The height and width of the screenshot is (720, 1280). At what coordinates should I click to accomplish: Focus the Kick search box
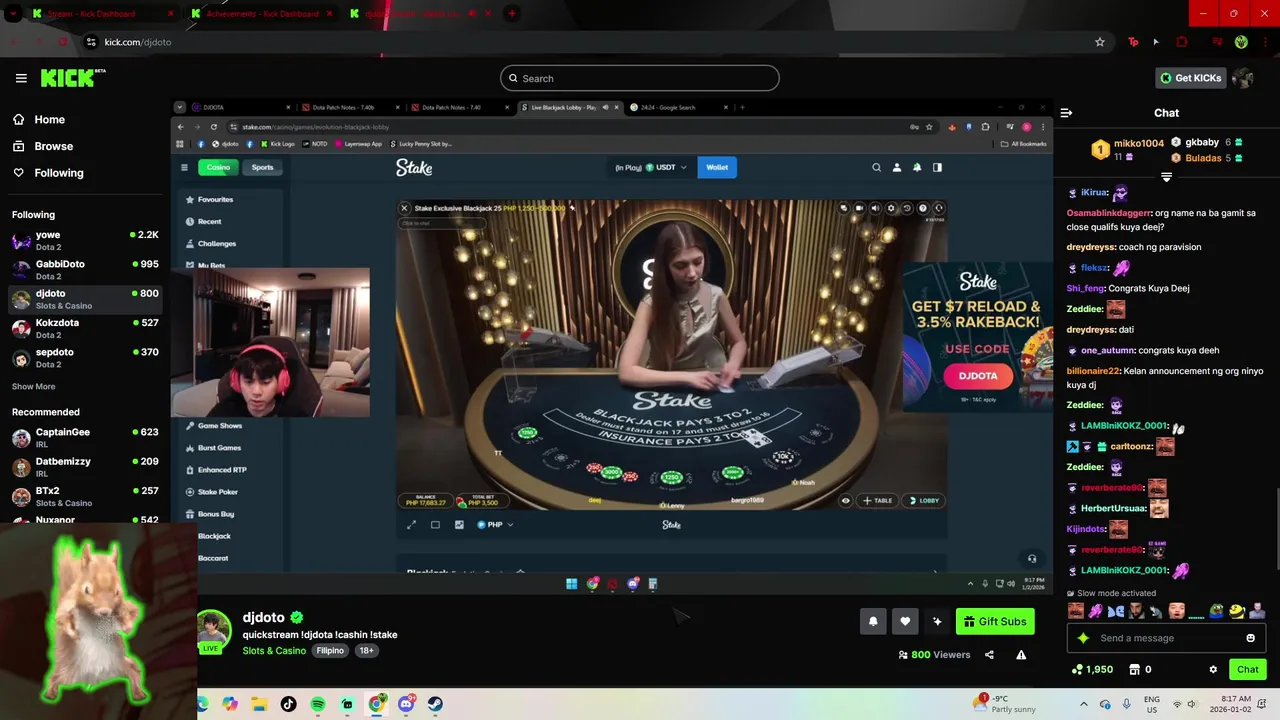[x=640, y=78]
